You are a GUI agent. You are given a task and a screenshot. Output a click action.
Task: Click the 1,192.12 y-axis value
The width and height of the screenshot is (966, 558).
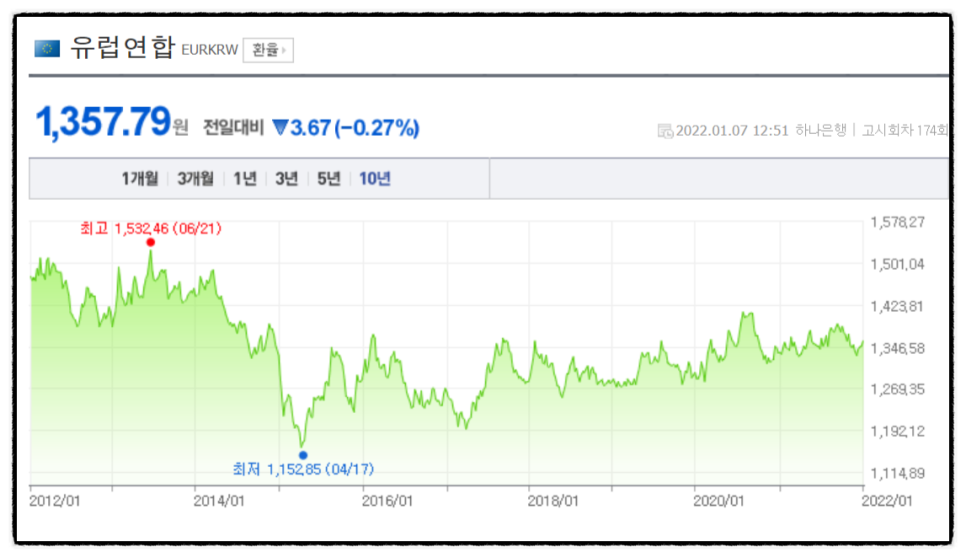[897, 431]
